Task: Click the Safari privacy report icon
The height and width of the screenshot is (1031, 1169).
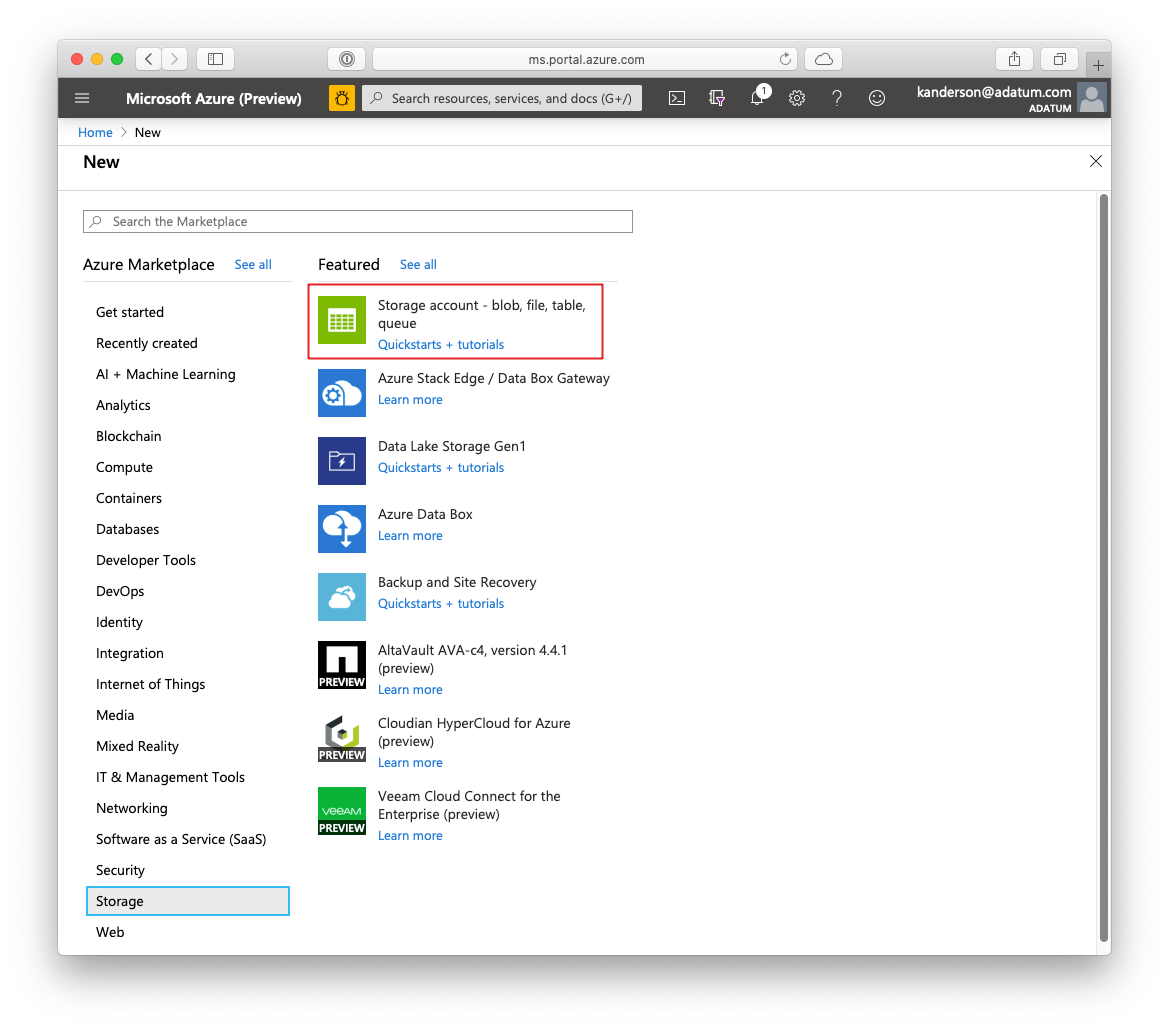Action: (x=347, y=59)
